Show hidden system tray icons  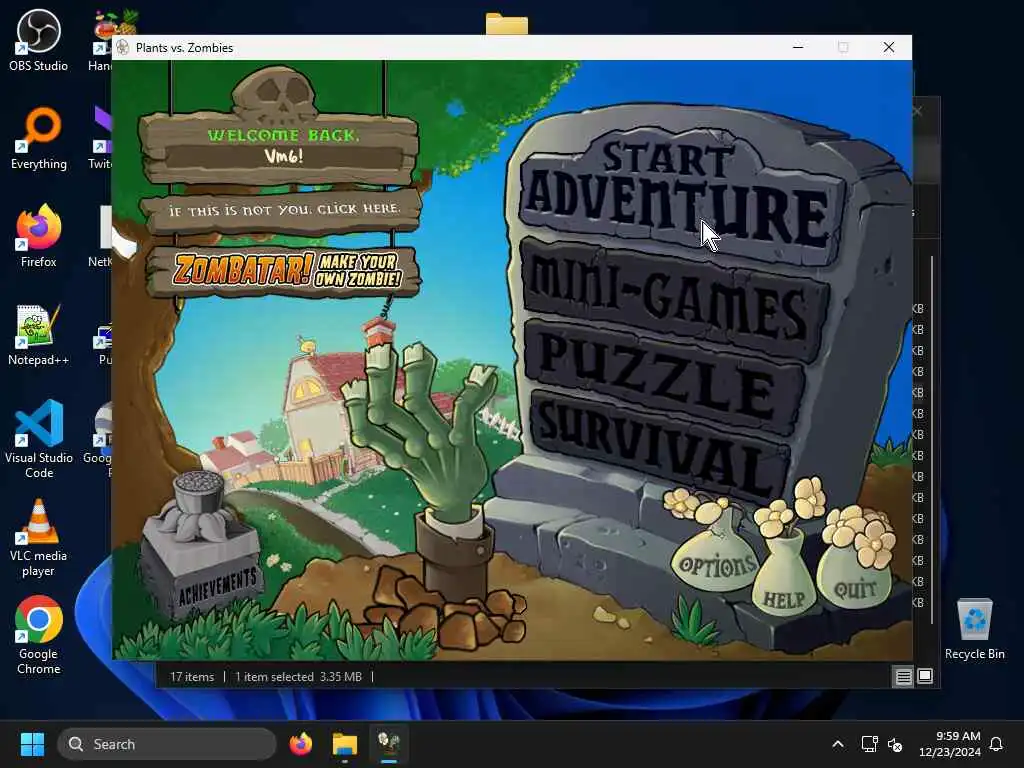(838, 744)
